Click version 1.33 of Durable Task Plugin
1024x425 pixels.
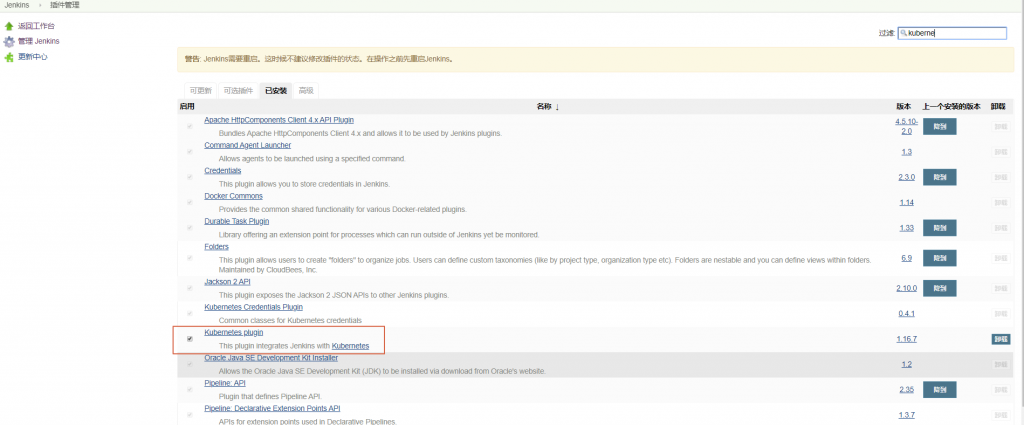pyautogui.click(x=906, y=228)
